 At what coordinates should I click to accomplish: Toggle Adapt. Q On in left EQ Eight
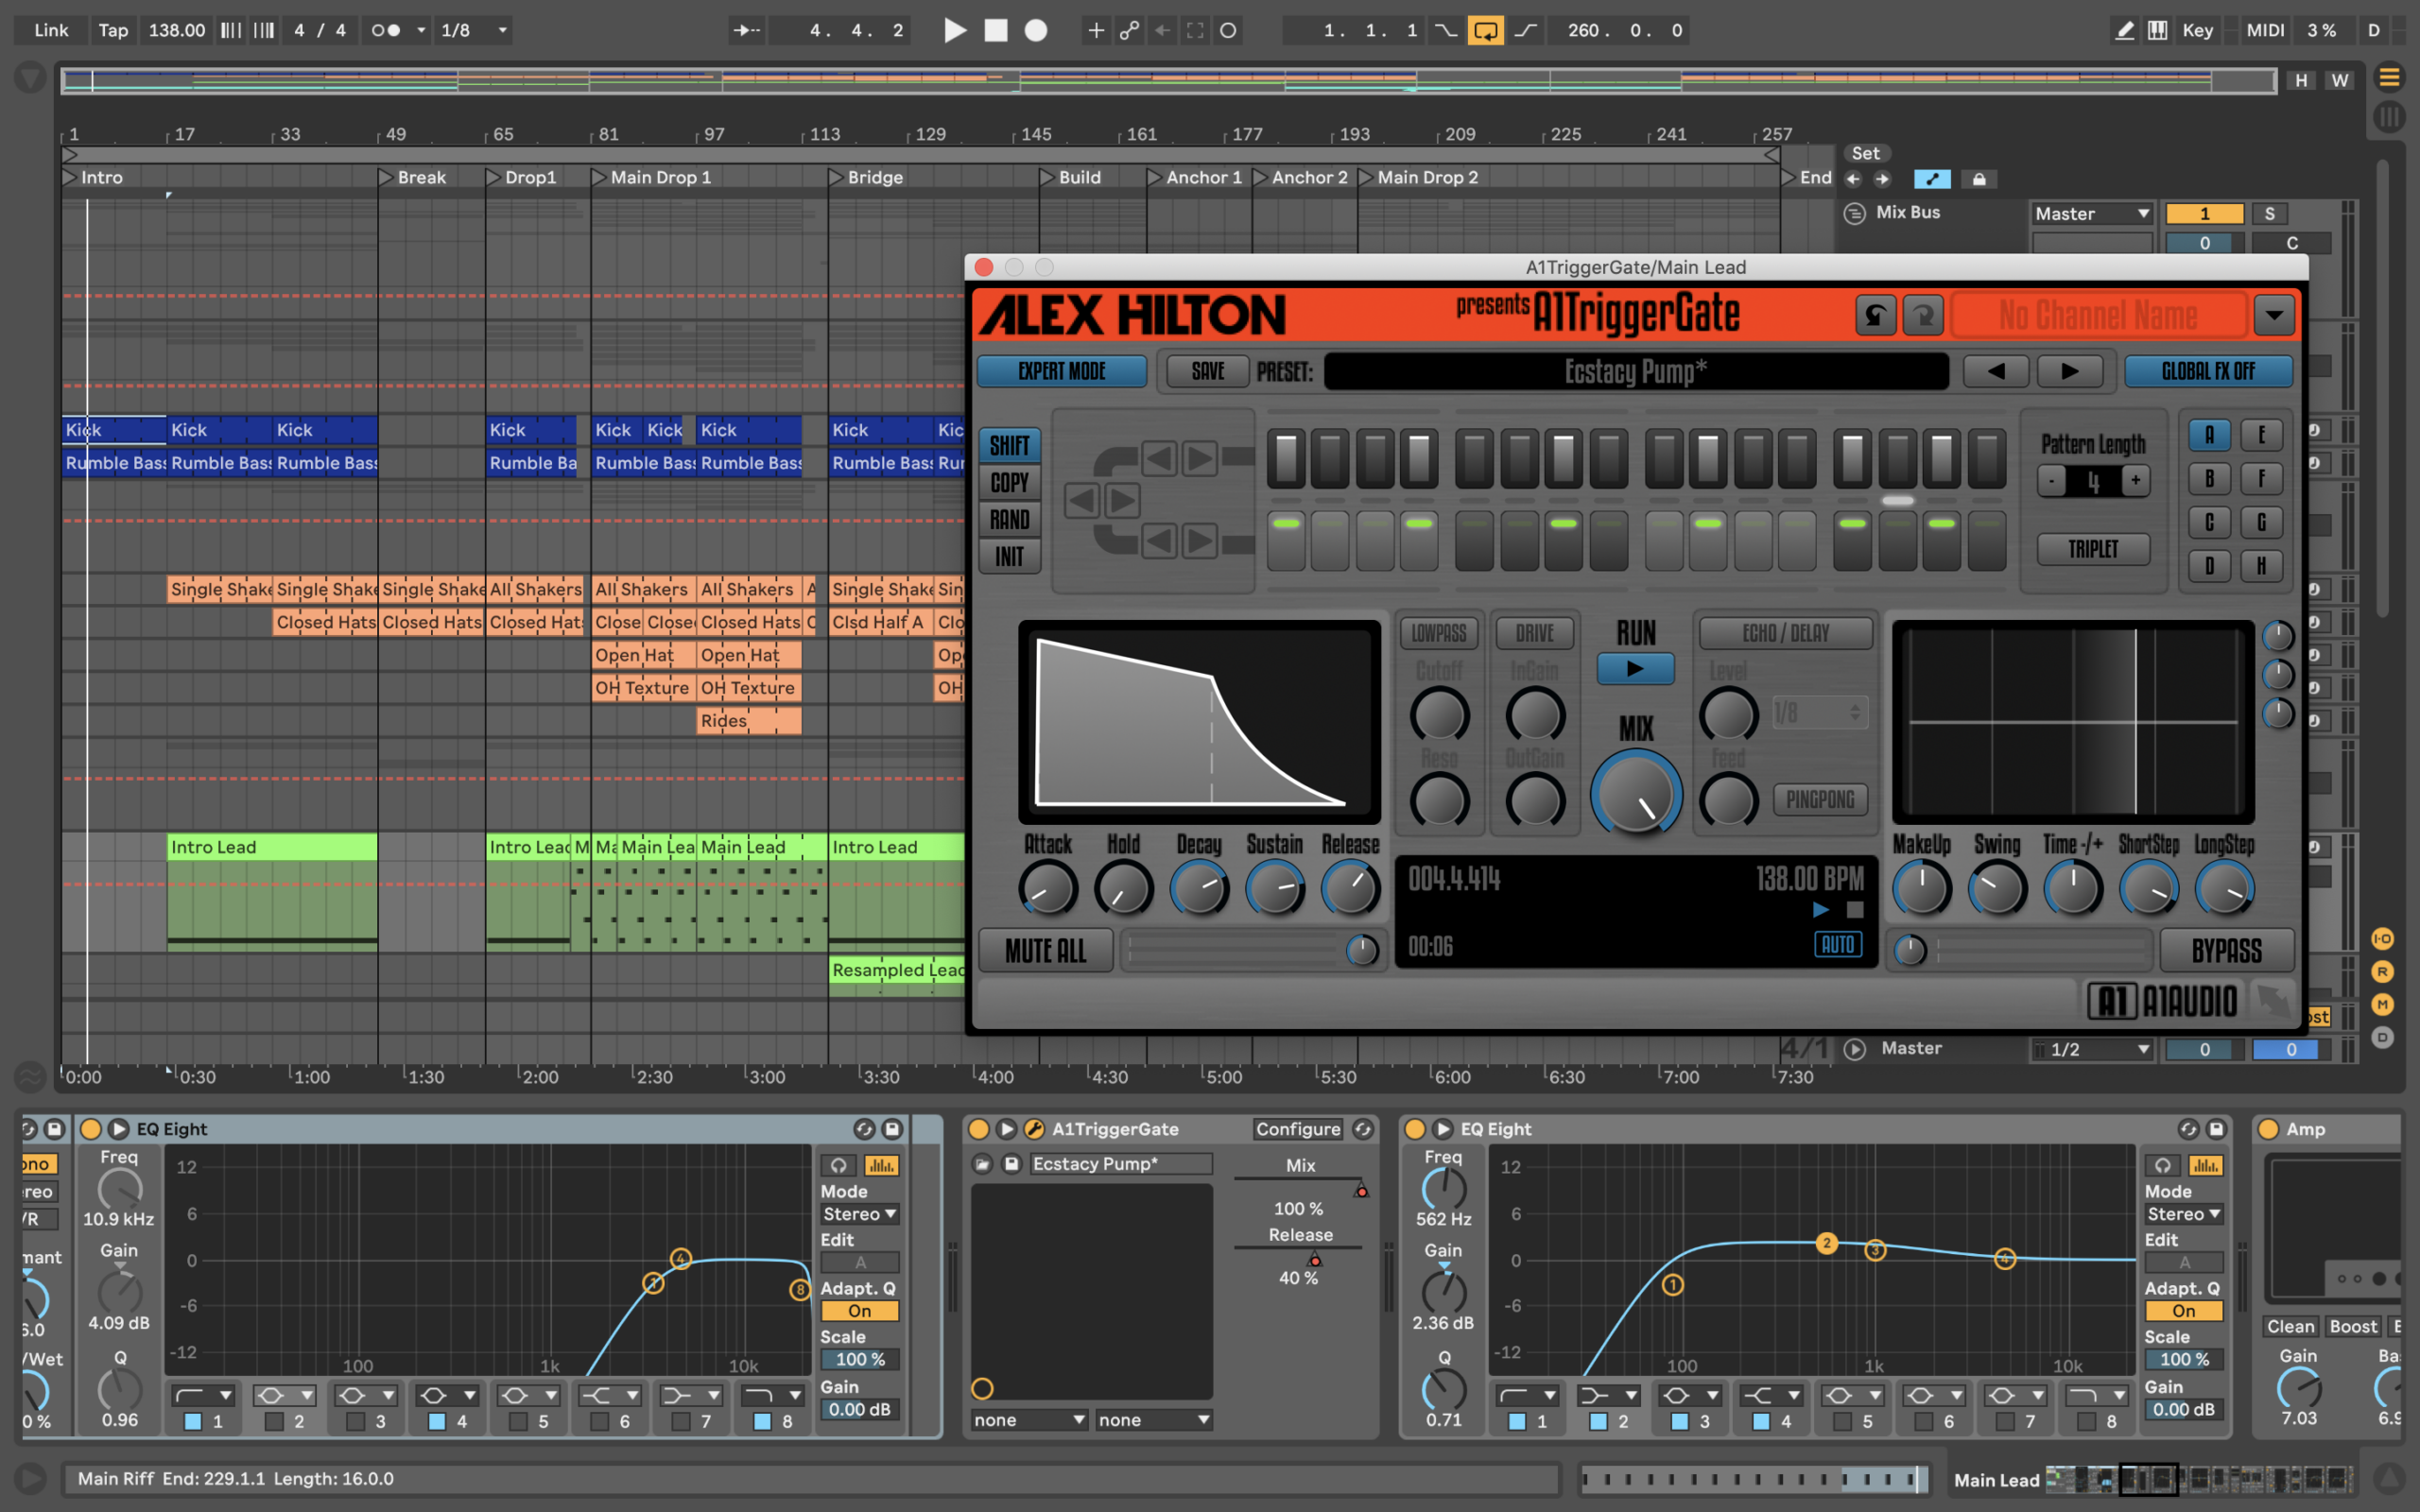pos(859,1311)
